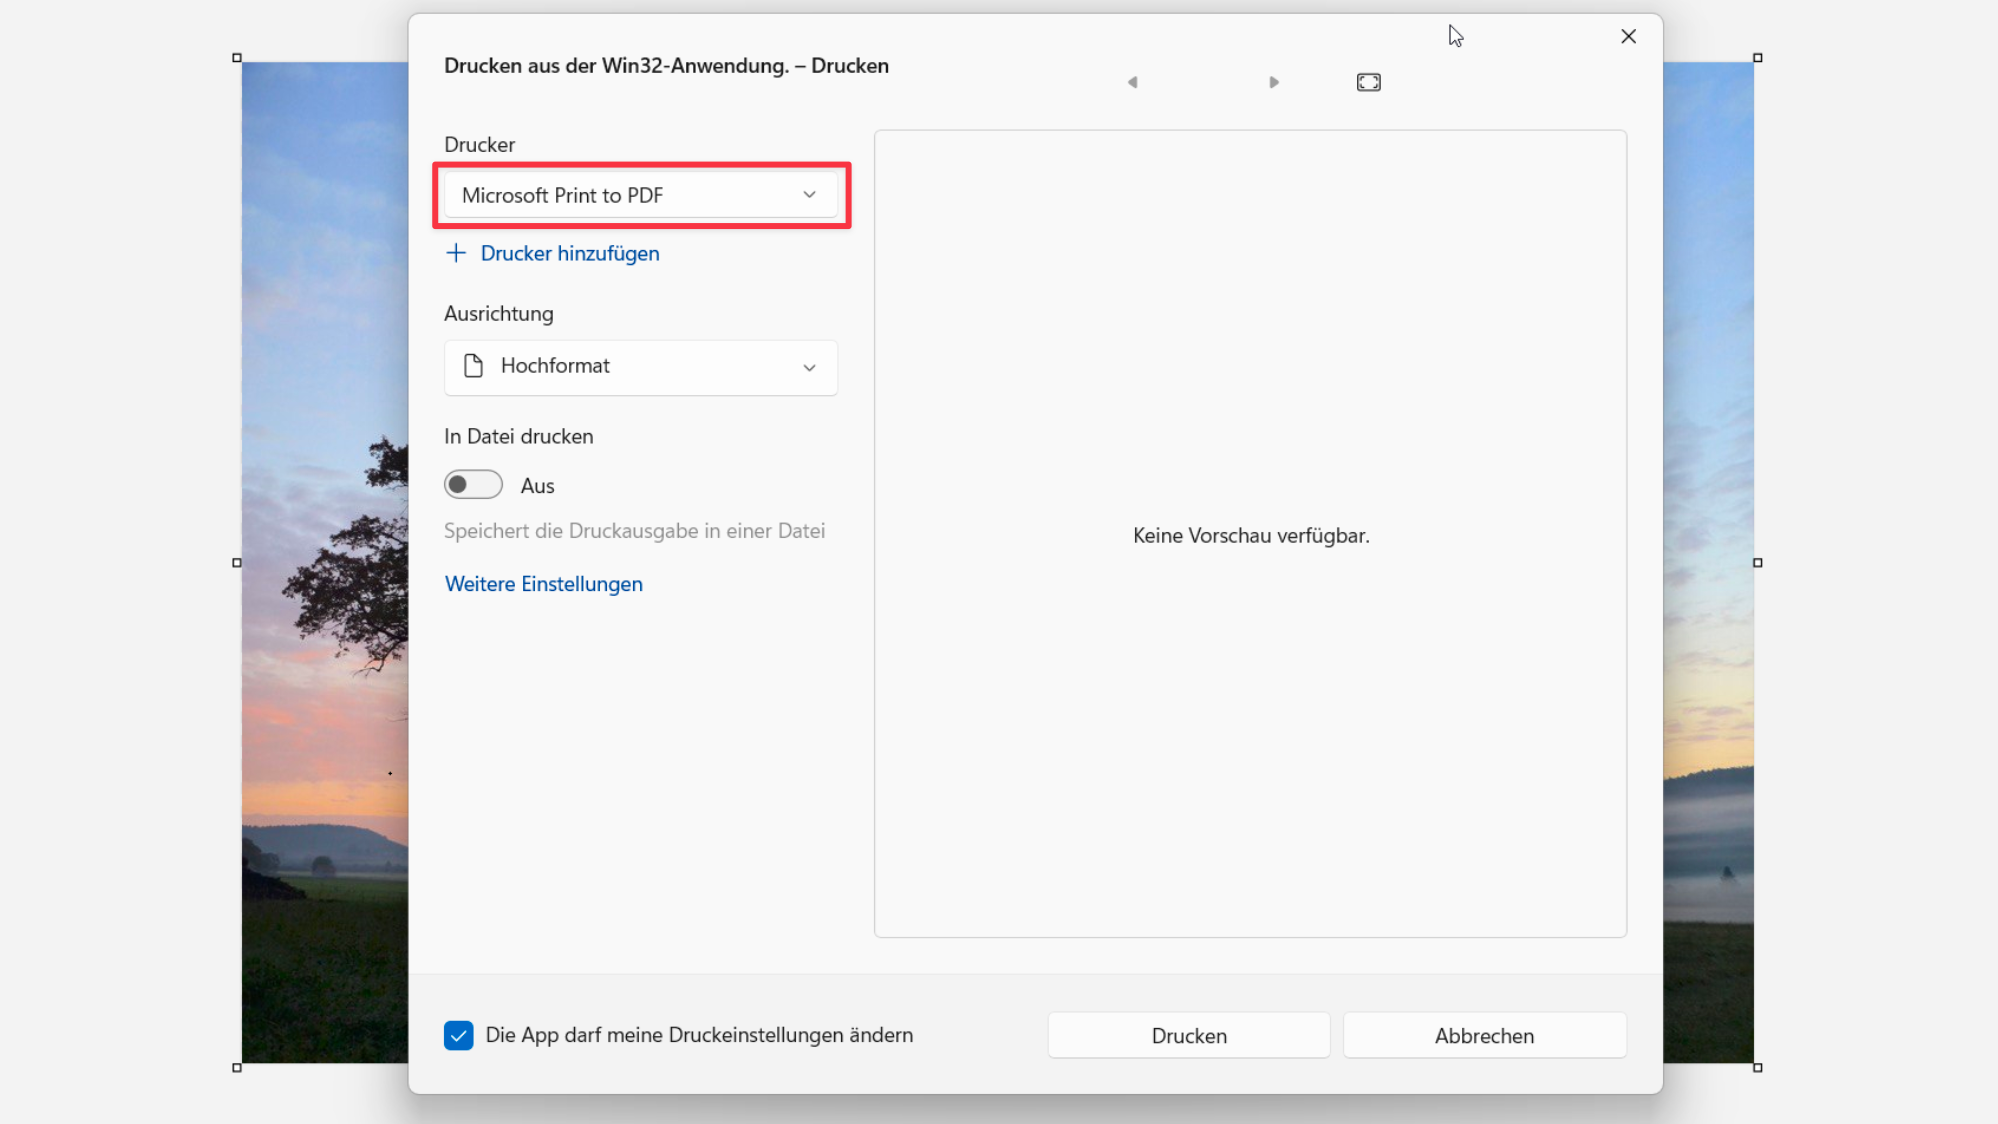Uncheck App darf meine Druckeinstellungen ändern
Screen dimensions: 1998x1124
click(459, 1035)
